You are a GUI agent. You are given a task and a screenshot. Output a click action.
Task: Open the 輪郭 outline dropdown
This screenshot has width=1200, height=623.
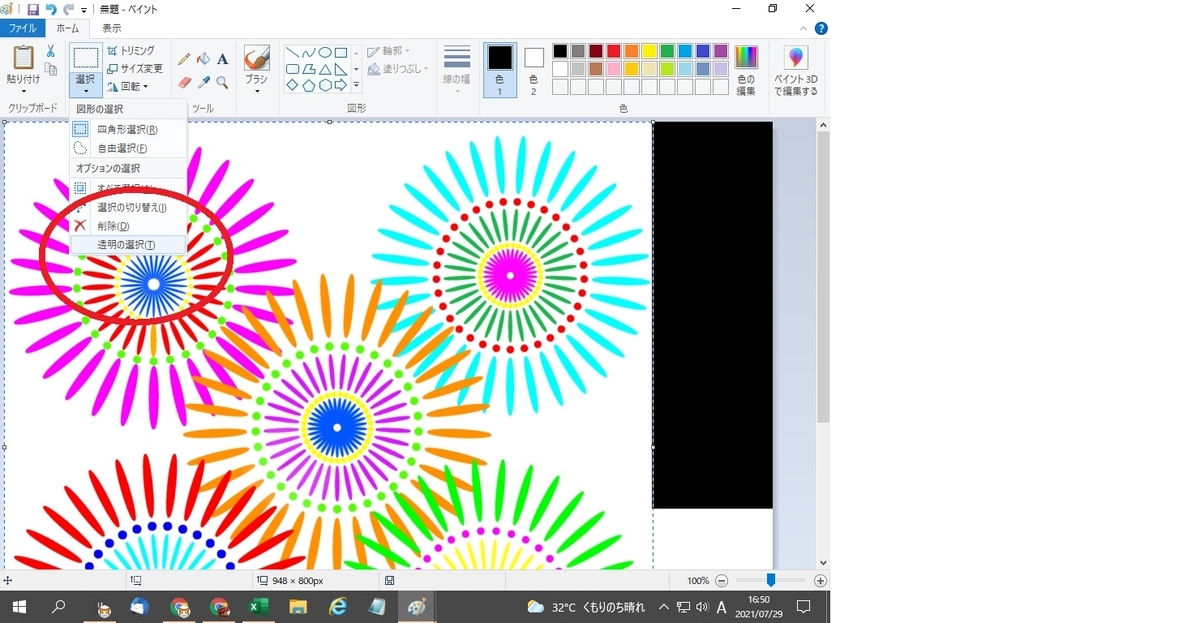coord(389,51)
